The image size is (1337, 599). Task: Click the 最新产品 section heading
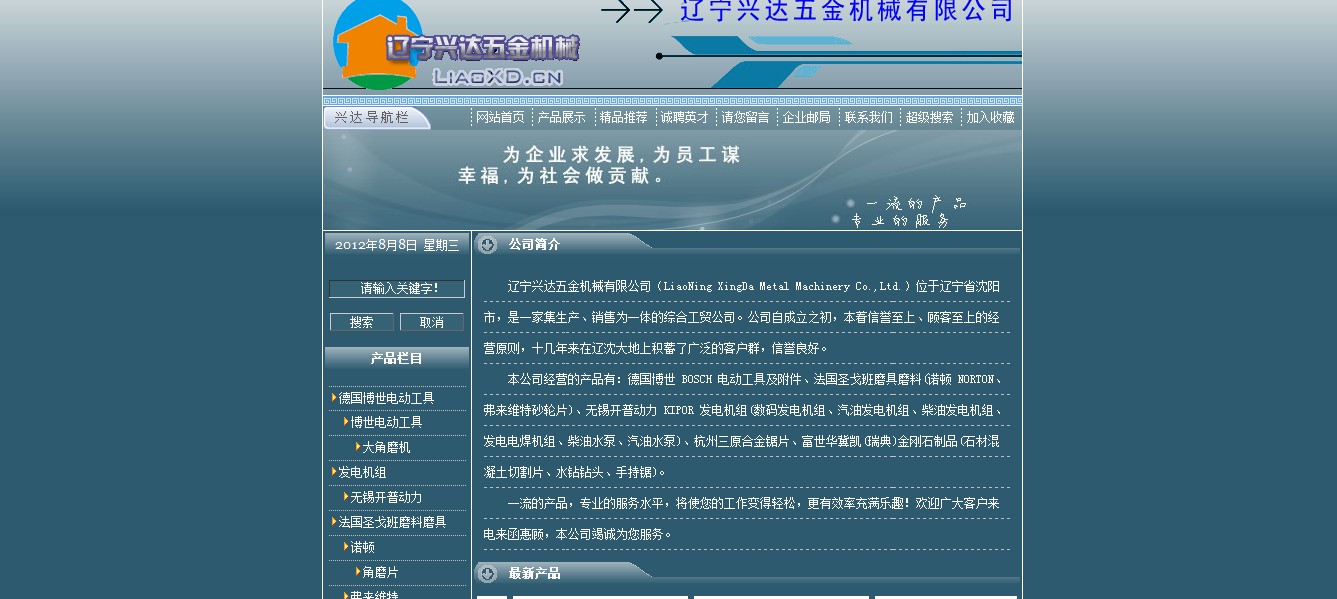click(x=534, y=573)
